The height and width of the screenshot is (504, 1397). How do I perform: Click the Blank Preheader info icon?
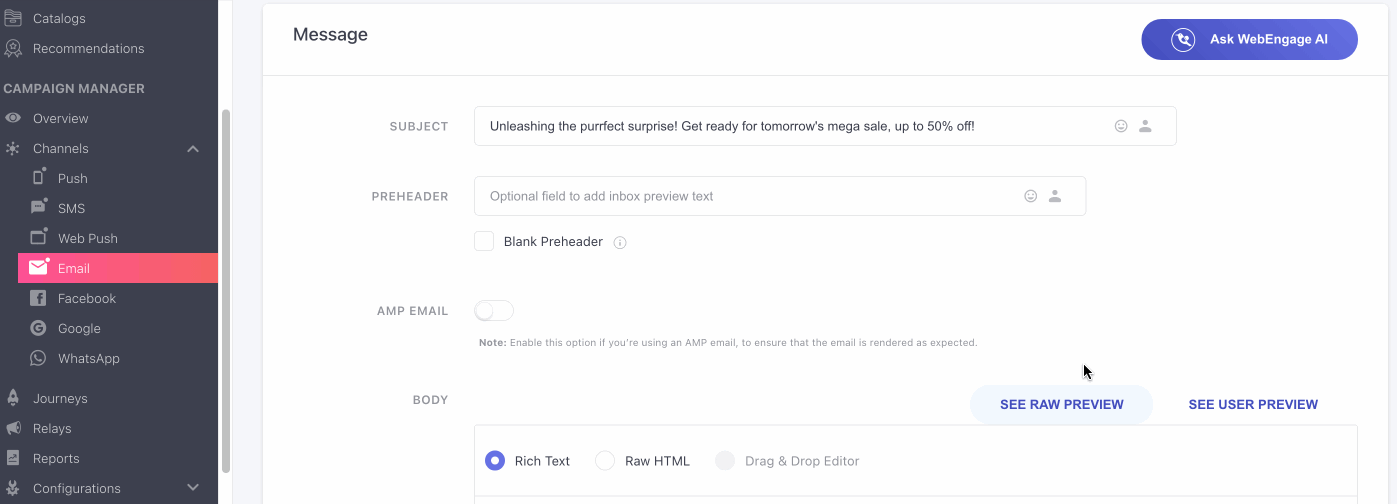[x=620, y=242]
